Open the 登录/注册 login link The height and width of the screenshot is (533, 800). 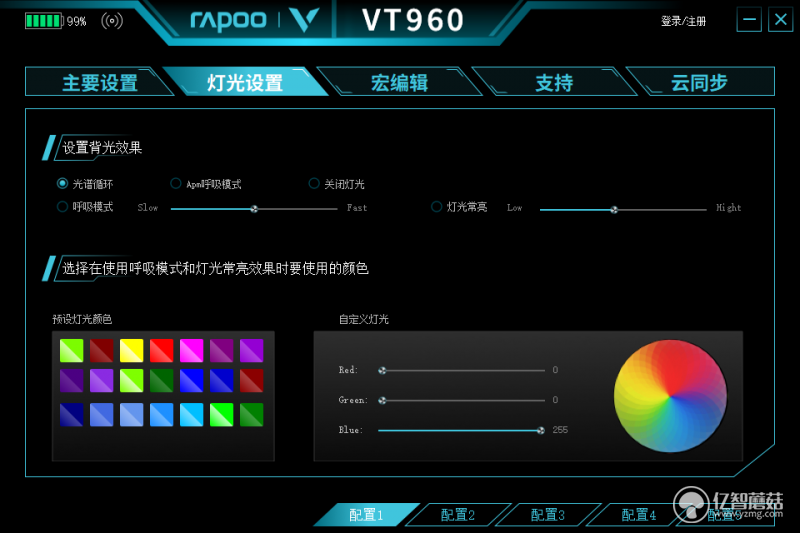click(x=683, y=21)
